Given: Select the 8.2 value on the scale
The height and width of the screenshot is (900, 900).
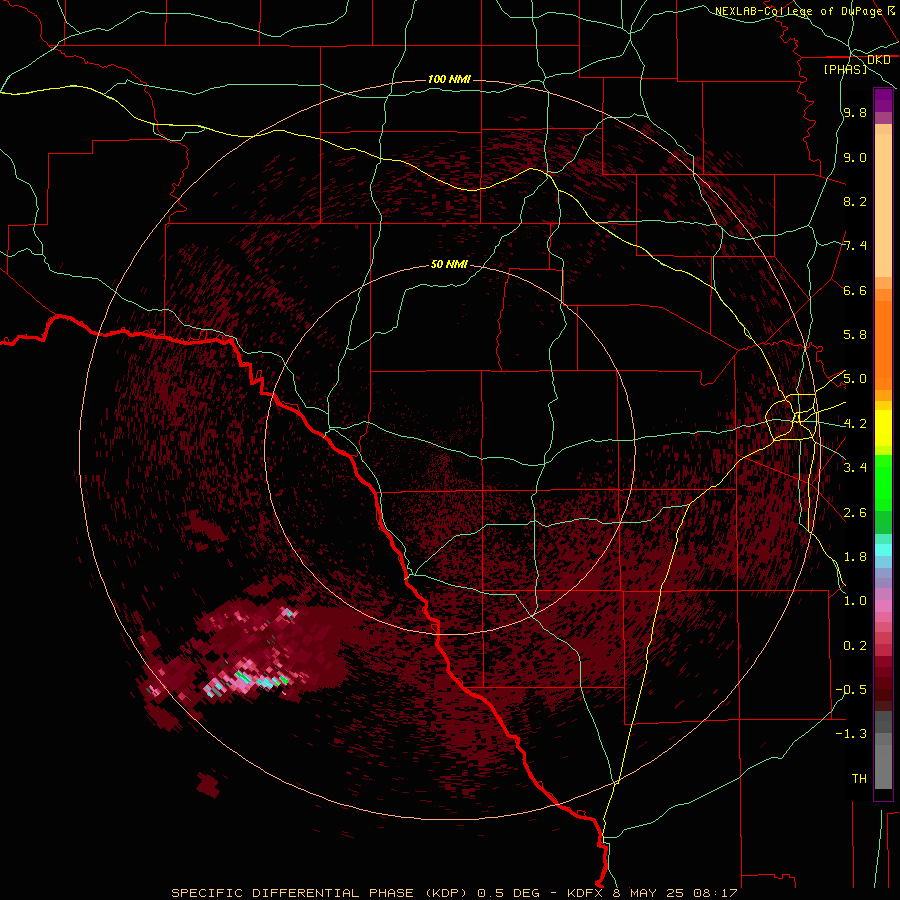Looking at the screenshot, I should (855, 201).
